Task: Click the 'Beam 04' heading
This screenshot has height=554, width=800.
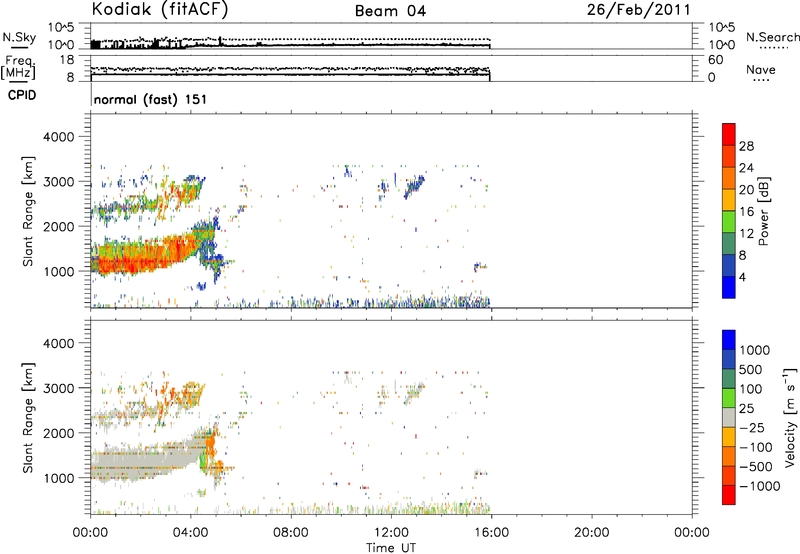Action: [x=390, y=11]
